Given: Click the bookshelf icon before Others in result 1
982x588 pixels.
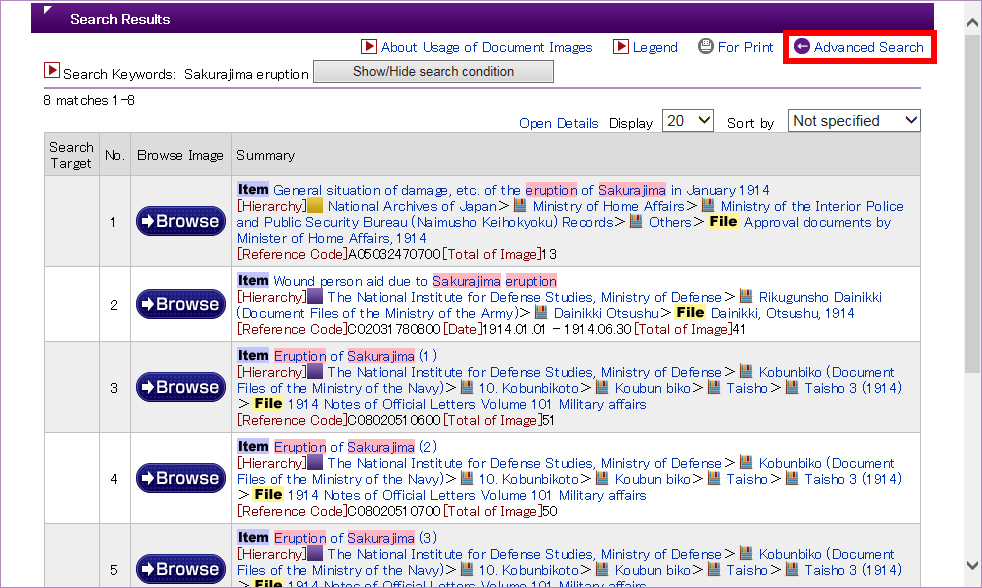Looking at the screenshot, I should click(x=636, y=222).
